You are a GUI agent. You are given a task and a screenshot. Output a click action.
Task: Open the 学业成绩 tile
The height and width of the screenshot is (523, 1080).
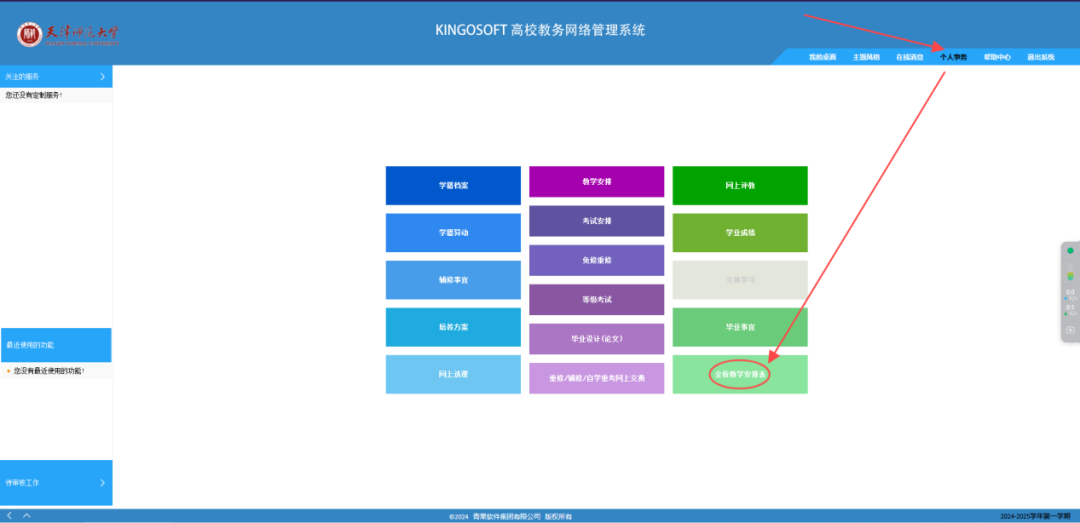tap(740, 232)
